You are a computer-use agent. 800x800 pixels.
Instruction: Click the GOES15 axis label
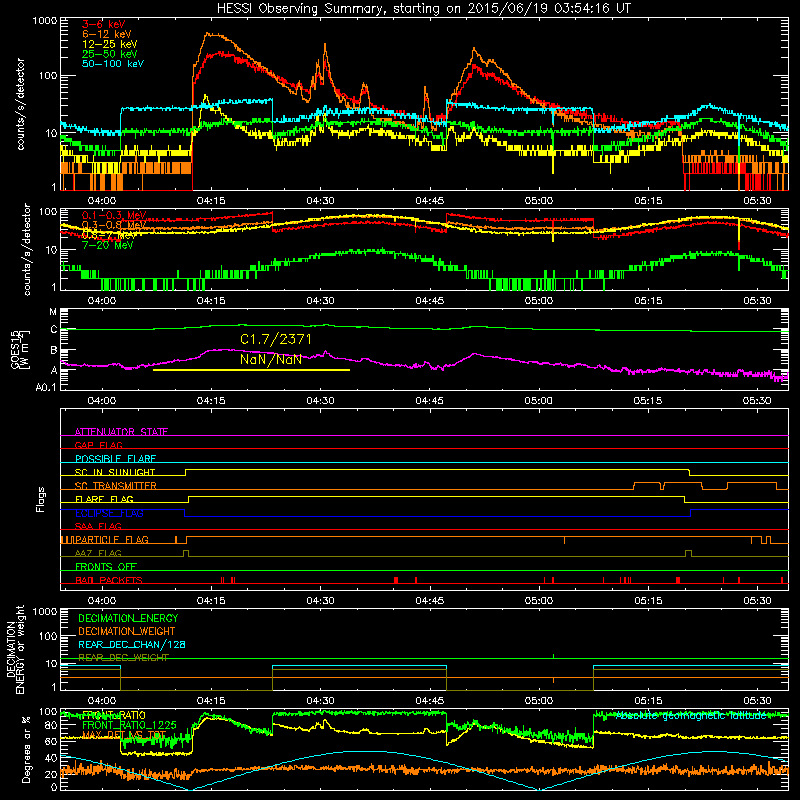(16, 350)
